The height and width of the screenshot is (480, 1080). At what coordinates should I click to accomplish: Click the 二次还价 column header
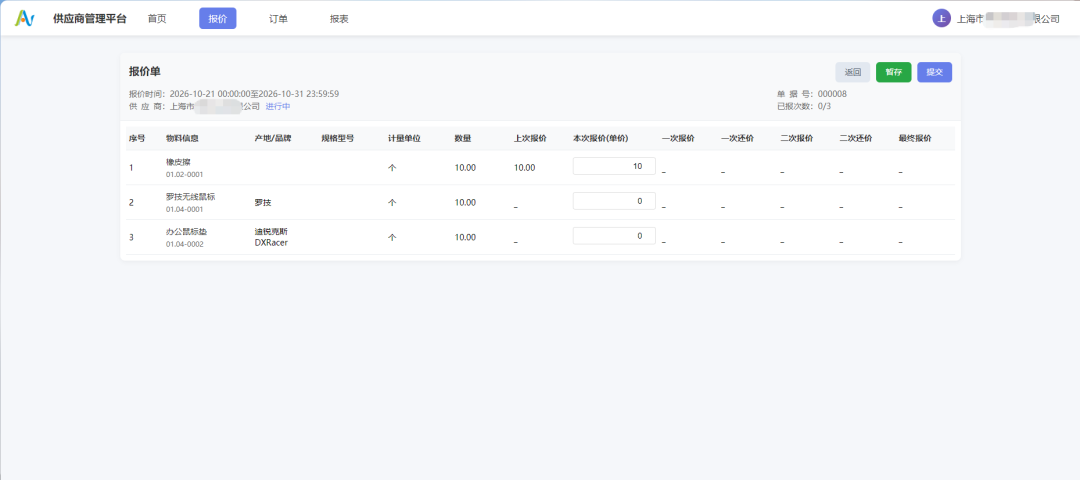pos(856,138)
